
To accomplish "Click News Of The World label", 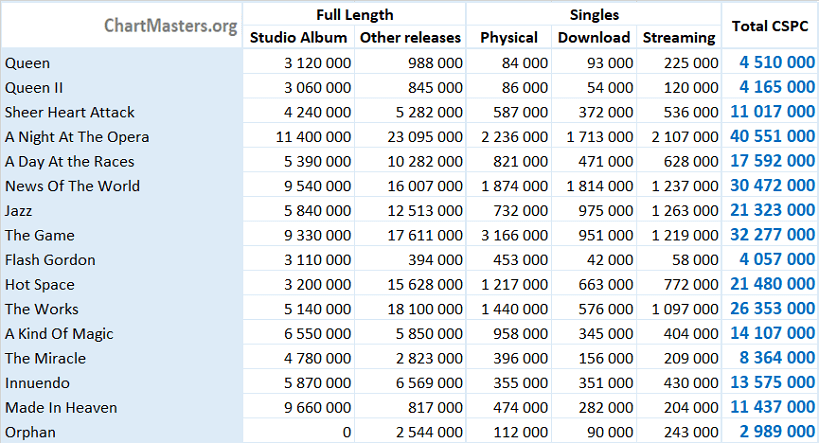I will pos(72,186).
